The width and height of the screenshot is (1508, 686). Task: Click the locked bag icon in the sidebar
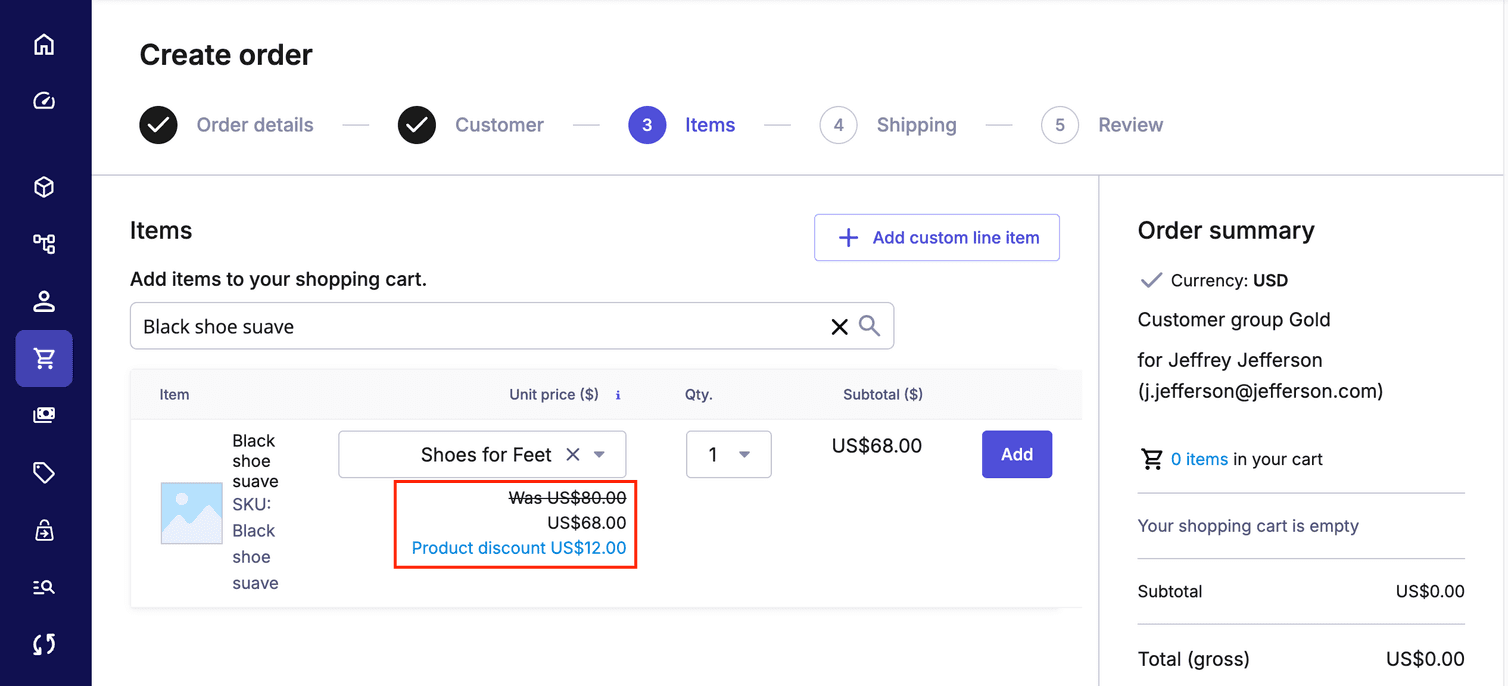[x=44, y=529]
